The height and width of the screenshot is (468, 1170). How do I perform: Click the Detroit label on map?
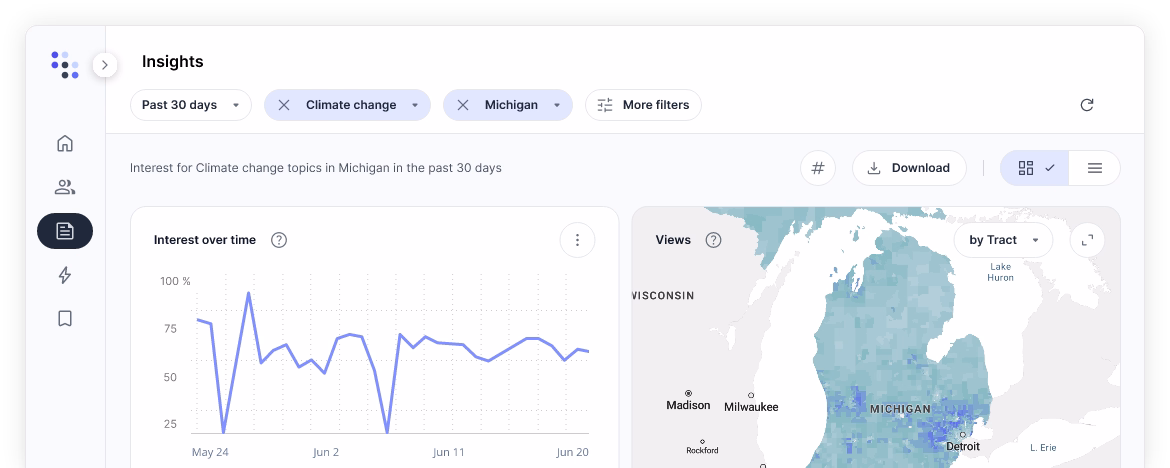pyautogui.click(x=963, y=446)
